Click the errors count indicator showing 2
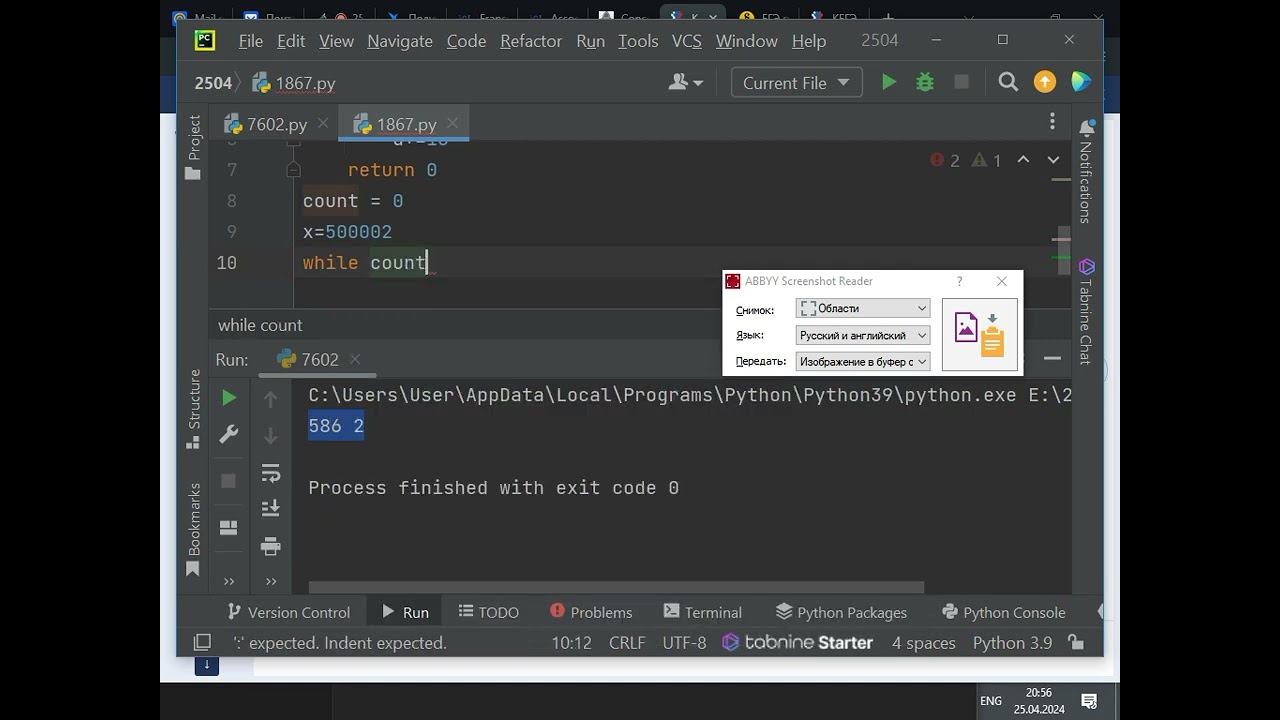Screen dimensions: 1280x720 (945, 160)
